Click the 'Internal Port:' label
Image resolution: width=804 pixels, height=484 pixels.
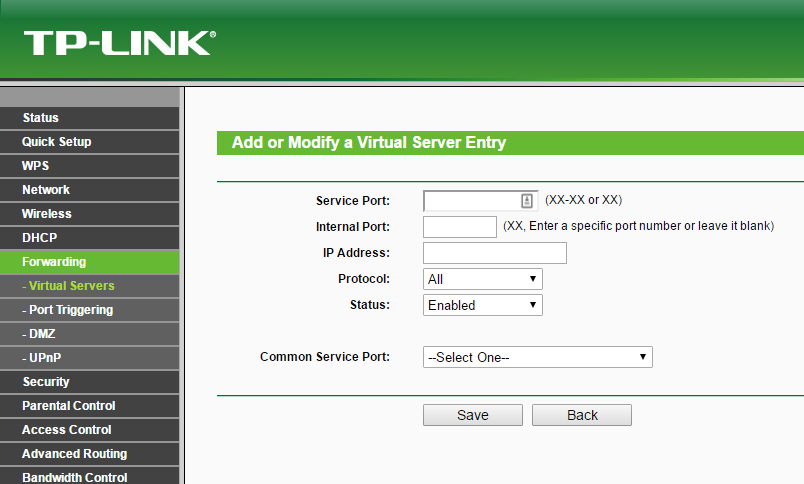[x=353, y=227]
